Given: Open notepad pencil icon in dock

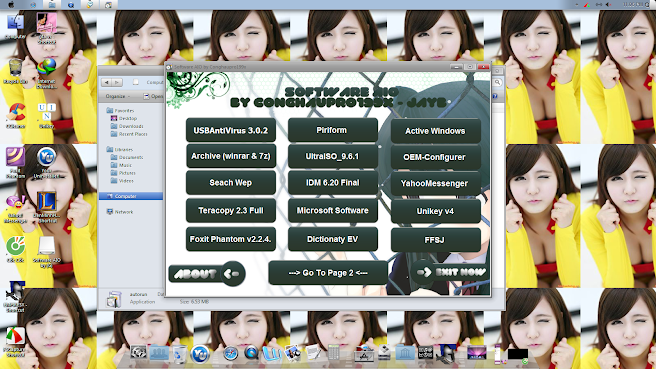Looking at the screenshot, I should (313, 354).
